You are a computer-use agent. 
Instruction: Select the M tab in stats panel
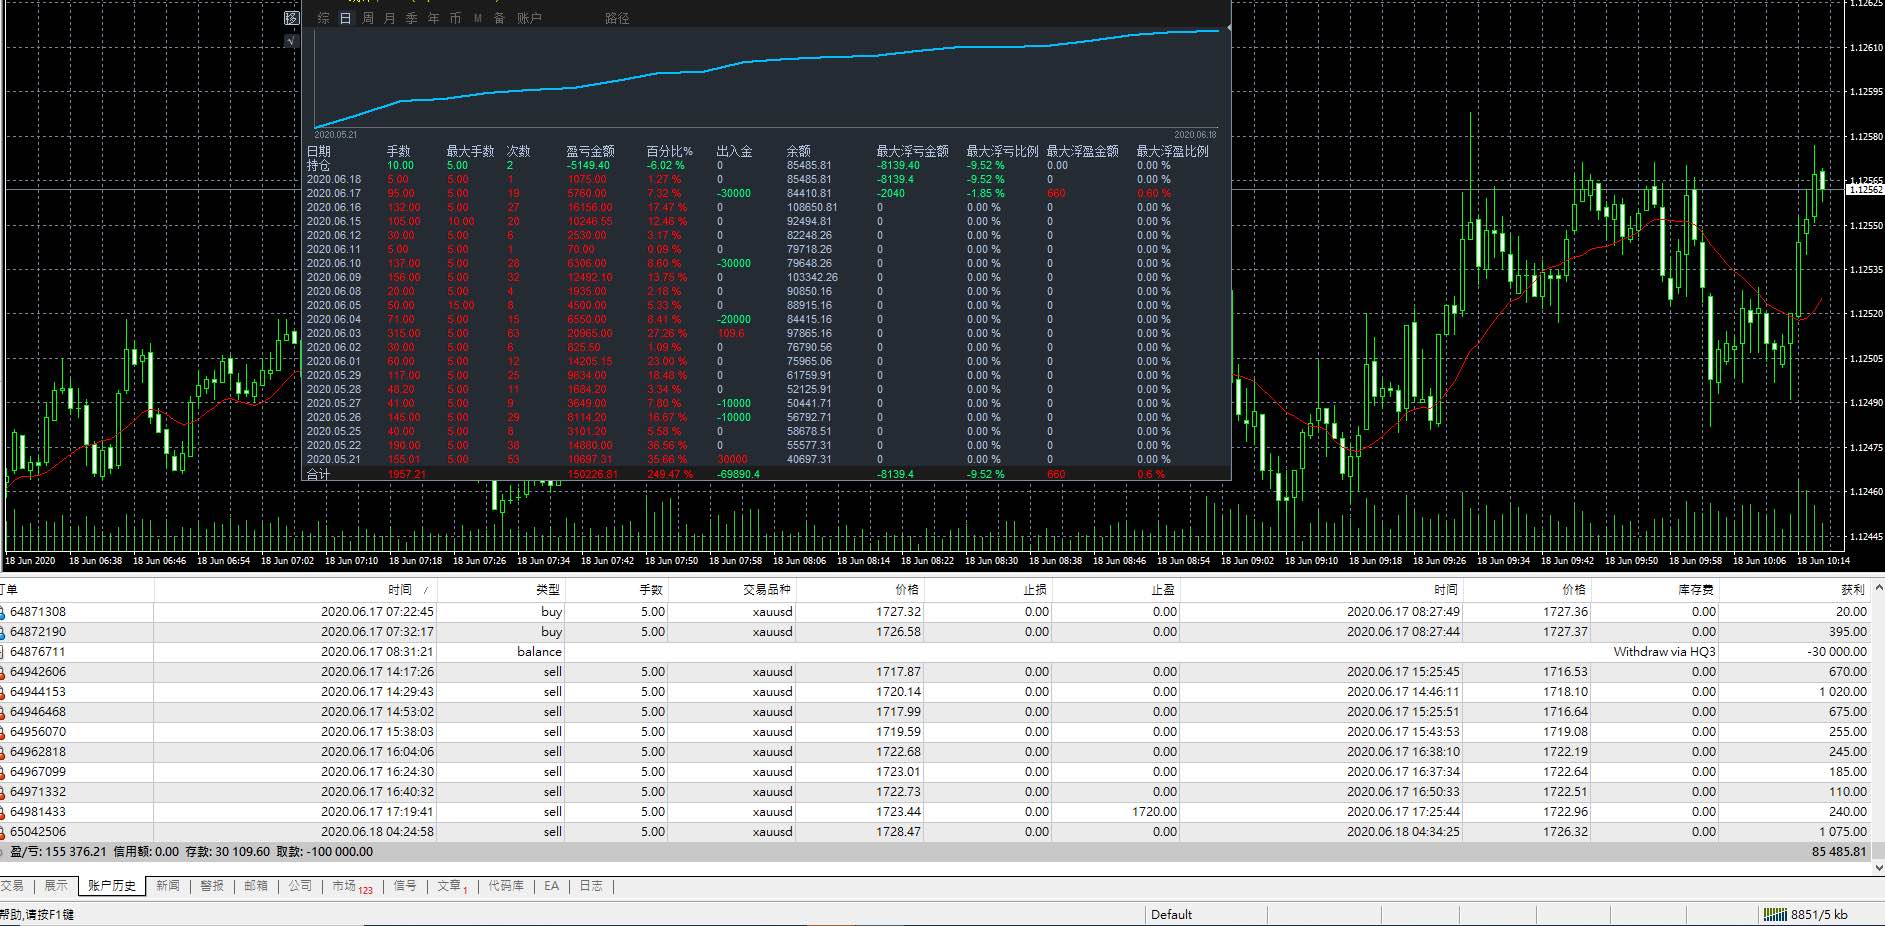tap(478, 18)
